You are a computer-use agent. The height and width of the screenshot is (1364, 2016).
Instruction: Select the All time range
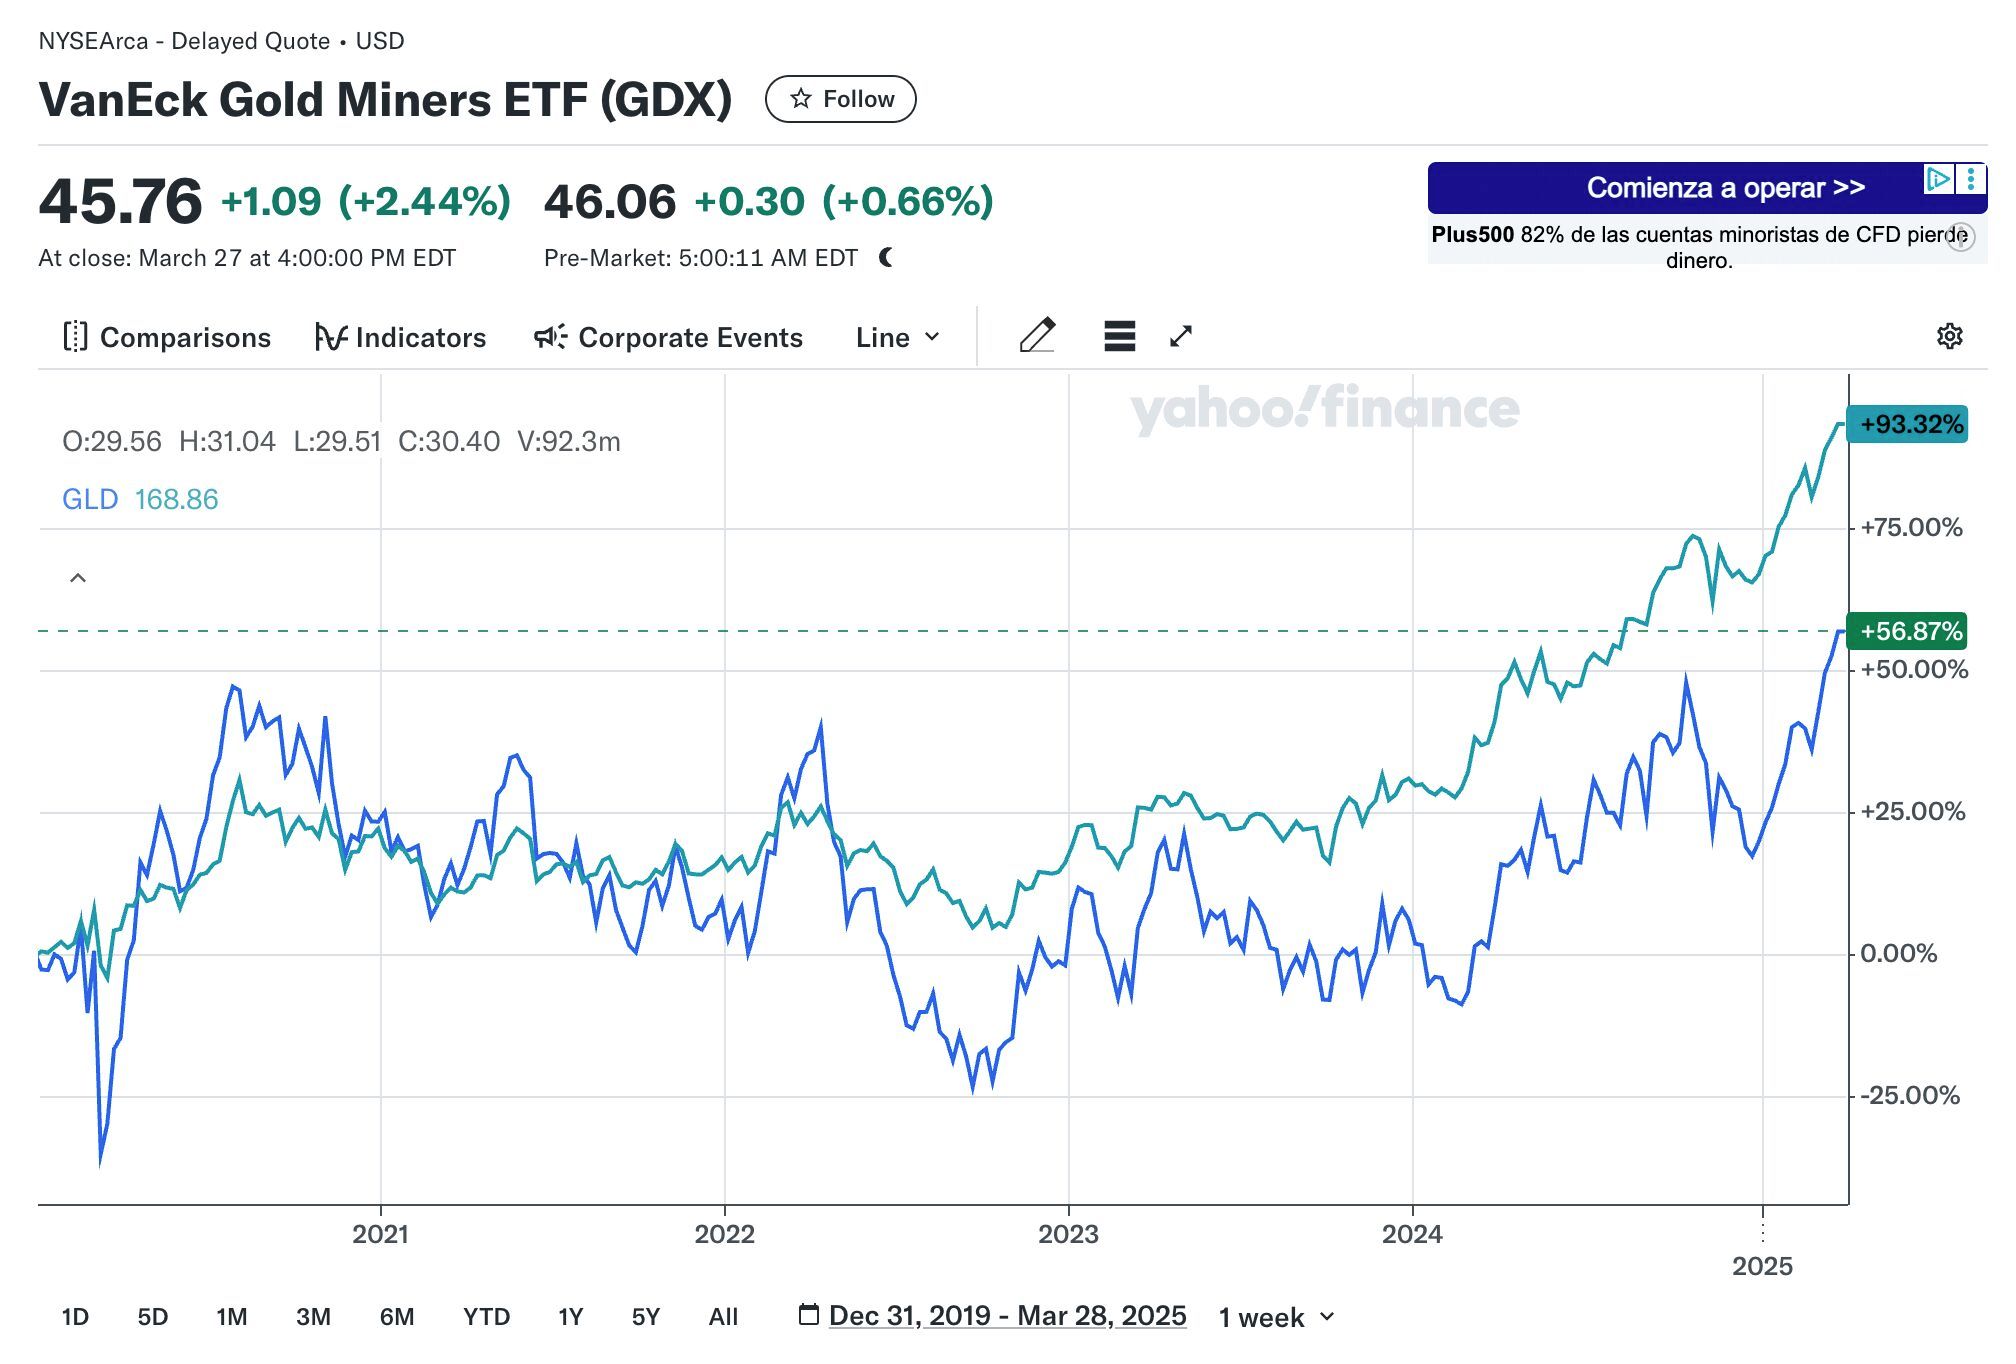tap(723, 1317)
